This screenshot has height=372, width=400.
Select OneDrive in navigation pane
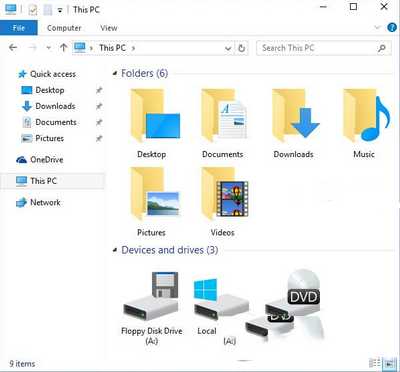click(x=47, y=160)
